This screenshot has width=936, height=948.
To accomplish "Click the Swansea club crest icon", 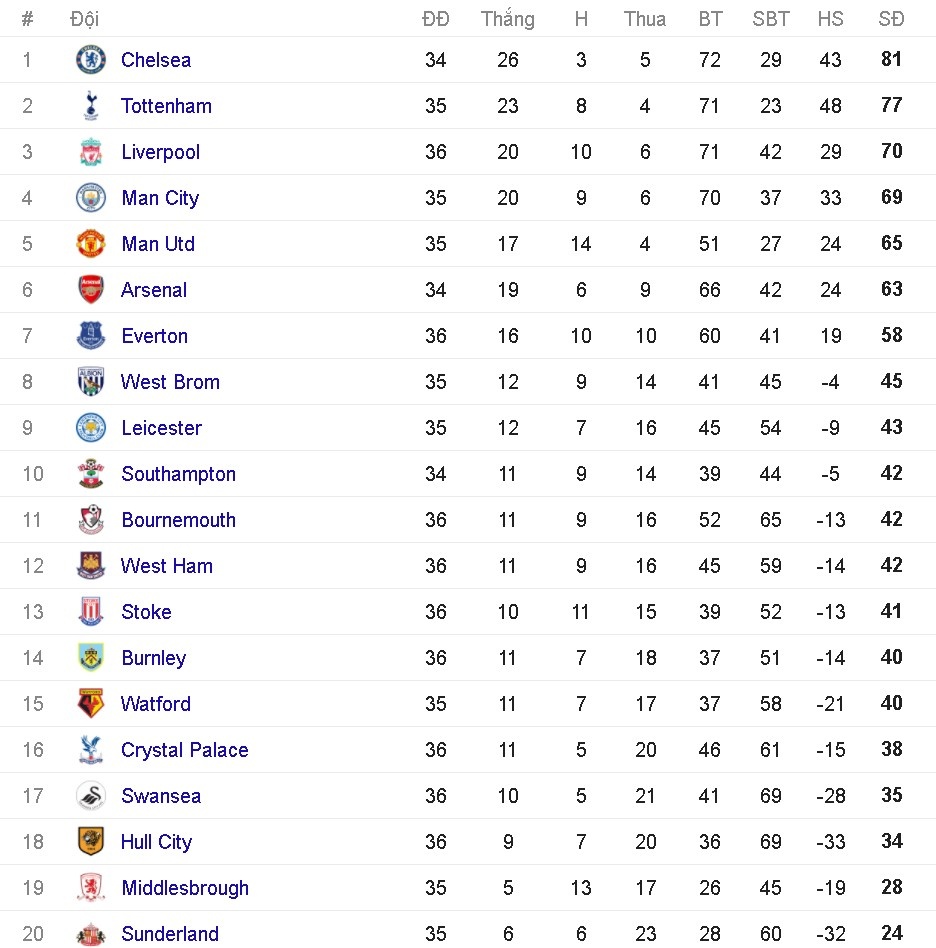I will (x=91, y=796).
